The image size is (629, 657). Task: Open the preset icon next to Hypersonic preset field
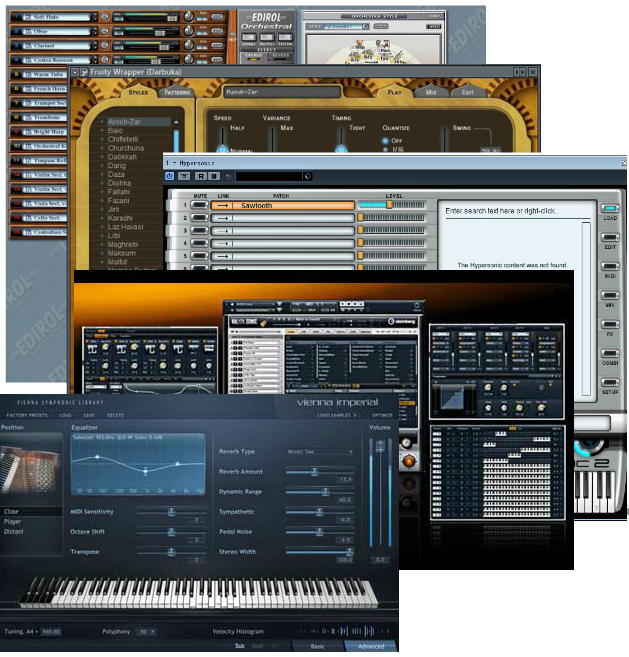[308, 176]
